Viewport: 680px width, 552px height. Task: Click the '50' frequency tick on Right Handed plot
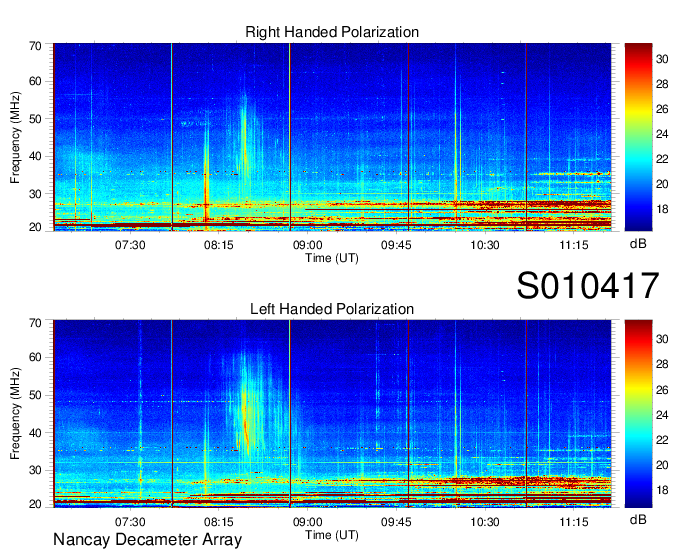(35, 119)
